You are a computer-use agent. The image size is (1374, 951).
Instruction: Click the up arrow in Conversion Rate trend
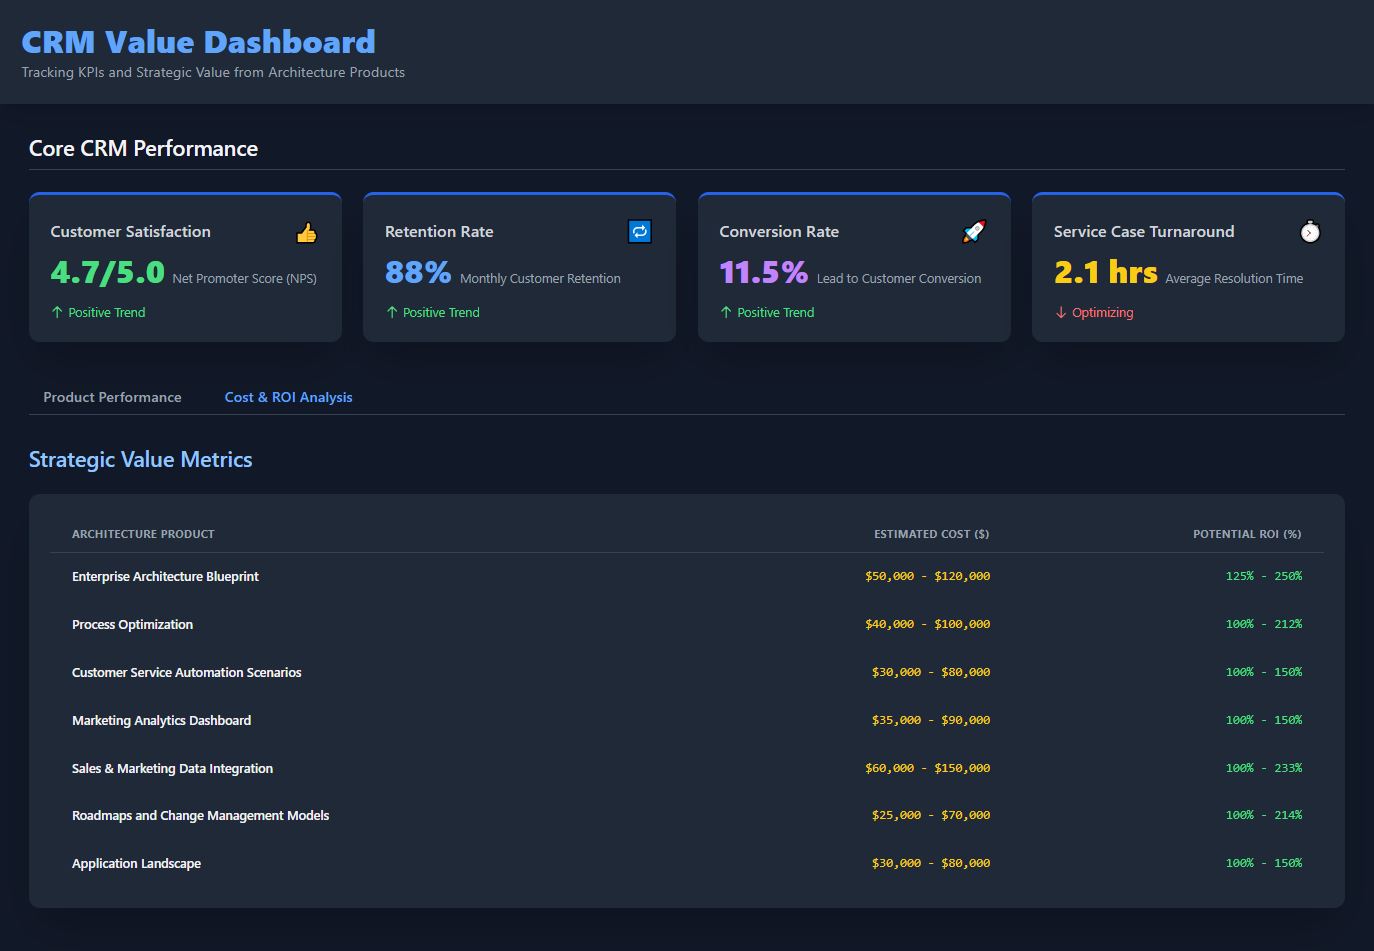click(x=726, y=313)
